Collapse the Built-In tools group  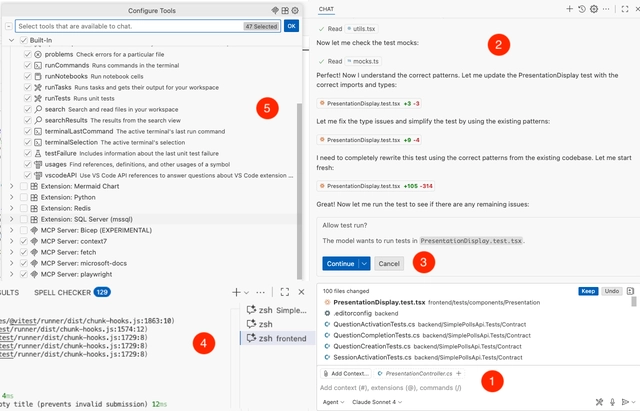(x=11, y=40)
